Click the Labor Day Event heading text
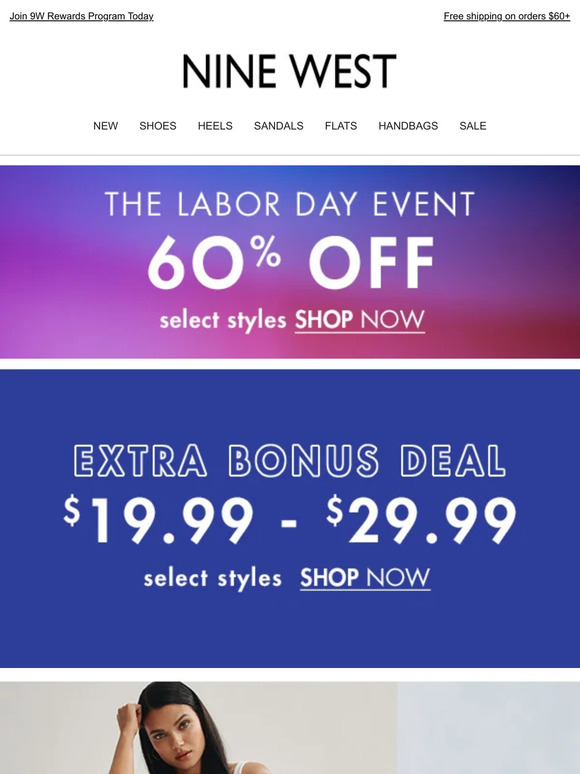This screenshot has height=774, width=580. coord(290,204)
